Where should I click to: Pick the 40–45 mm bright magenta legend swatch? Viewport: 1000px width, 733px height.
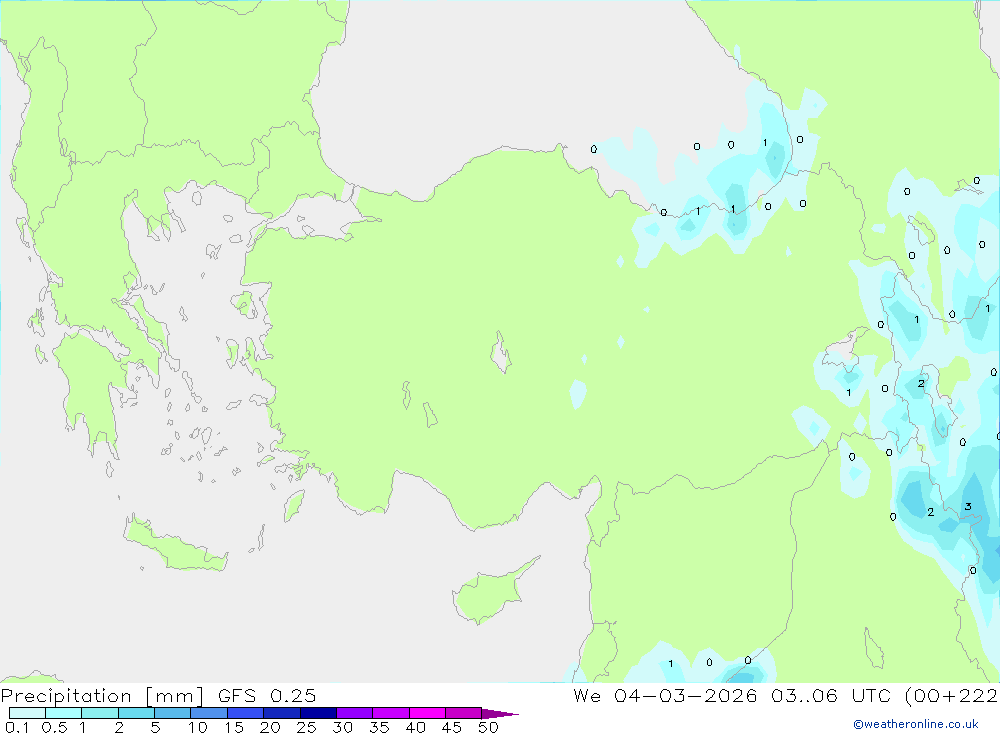coord(427,713)
